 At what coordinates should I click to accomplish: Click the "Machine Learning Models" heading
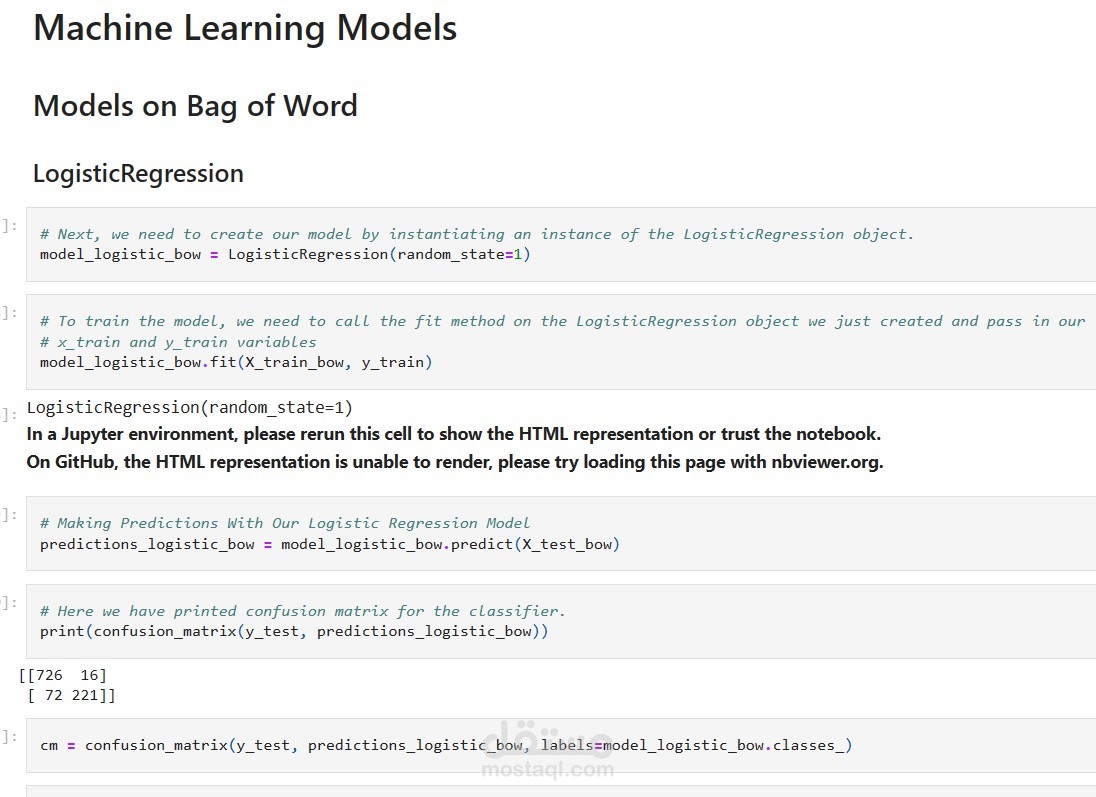pos(245,28)
